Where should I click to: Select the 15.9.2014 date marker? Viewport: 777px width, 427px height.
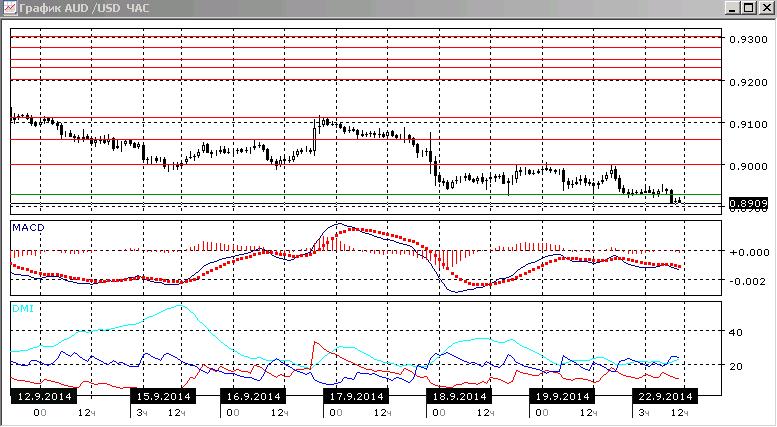(x=163, y=396)
